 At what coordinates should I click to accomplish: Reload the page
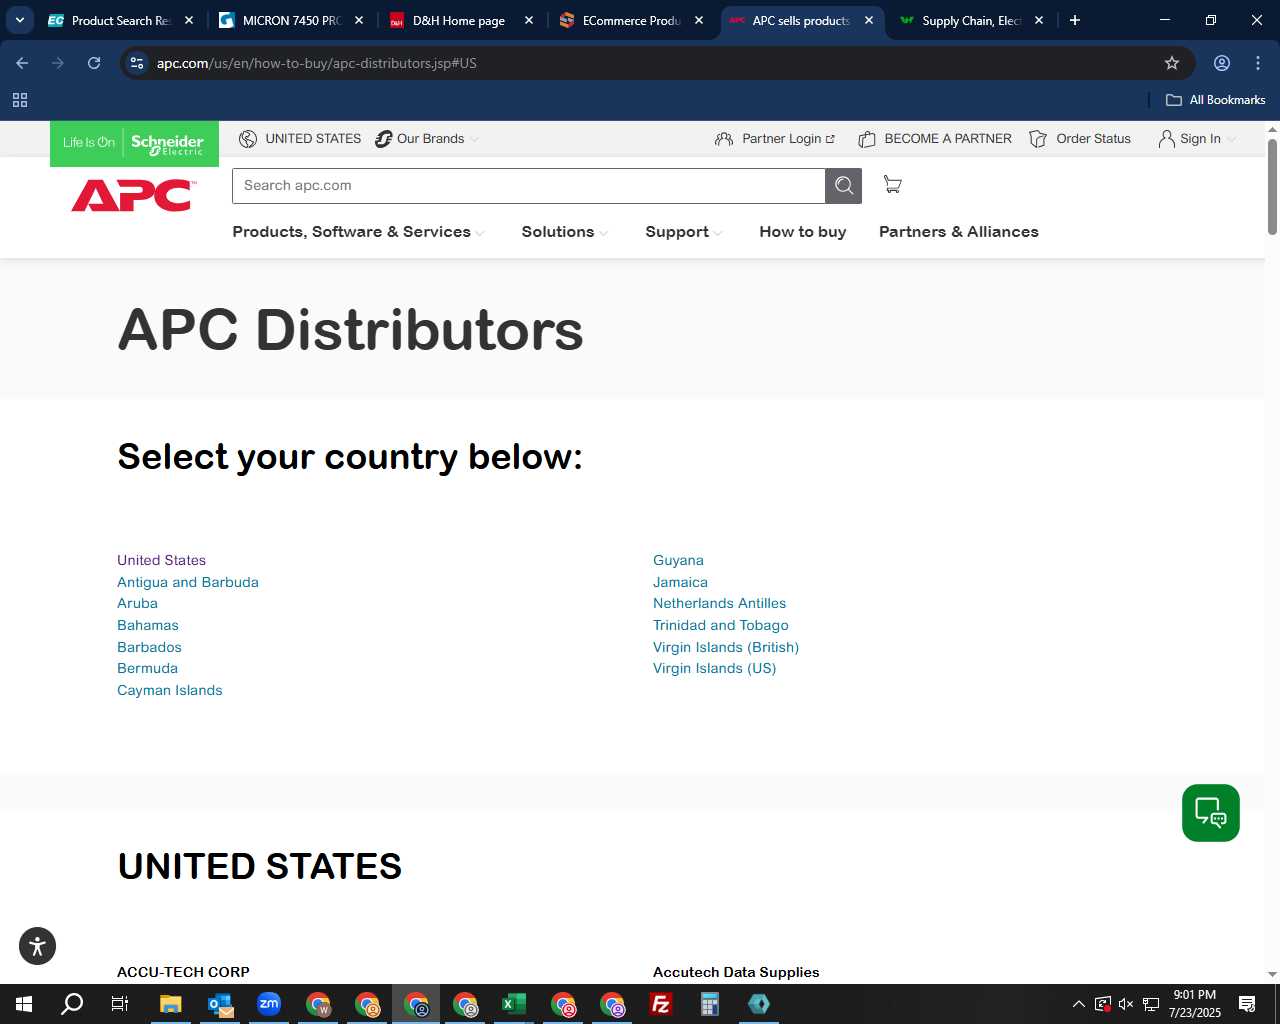pyautogui.click(x=94, y=63)
